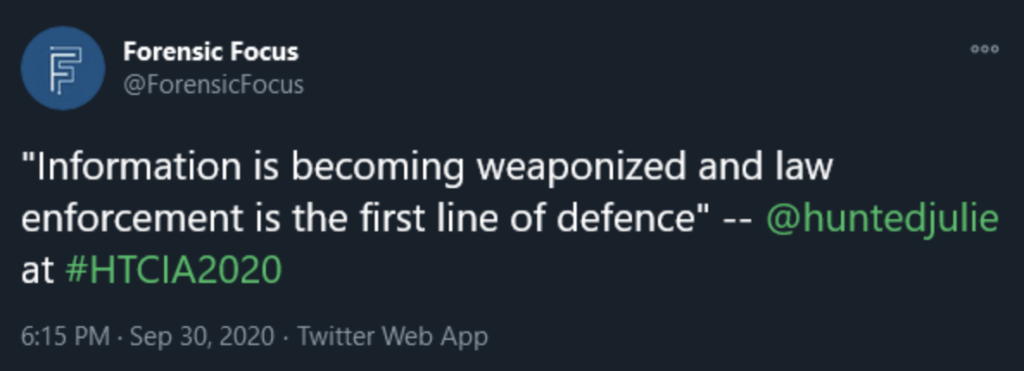Click "weaponized" in the tweet text
This screenshot has height=371, width=1024.
tap(581, 169)
